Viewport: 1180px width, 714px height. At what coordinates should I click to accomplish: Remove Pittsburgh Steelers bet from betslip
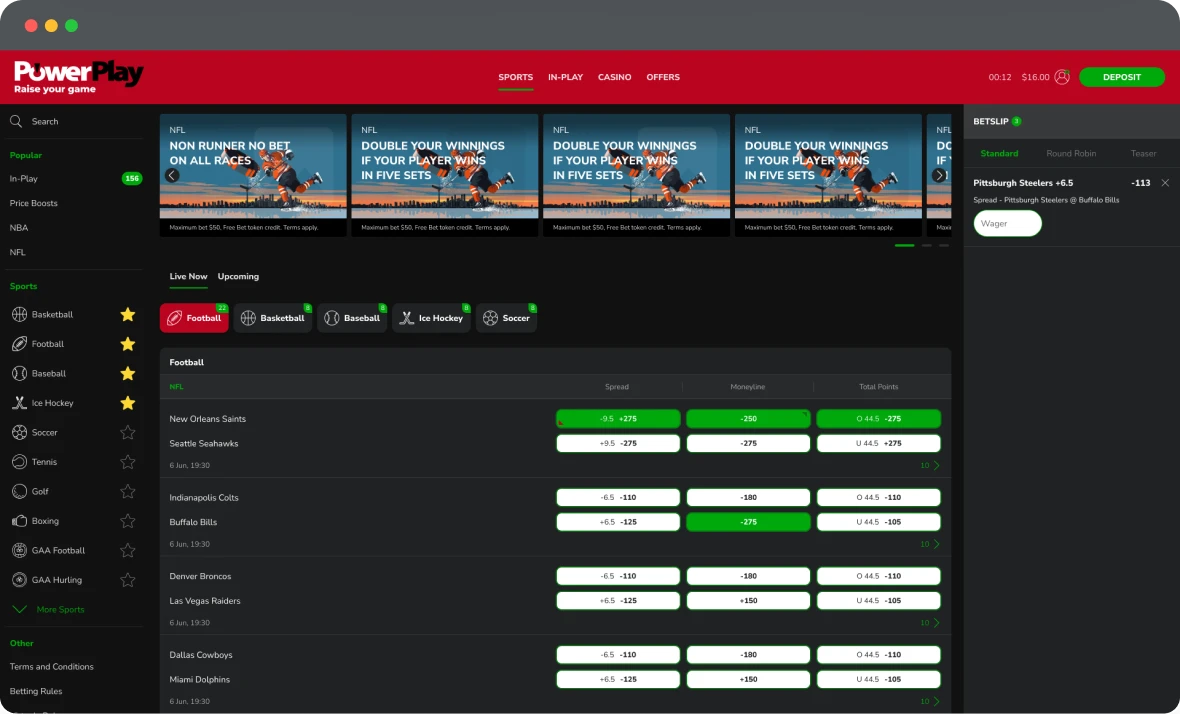pyautogui.click(x=1165, y=183)
